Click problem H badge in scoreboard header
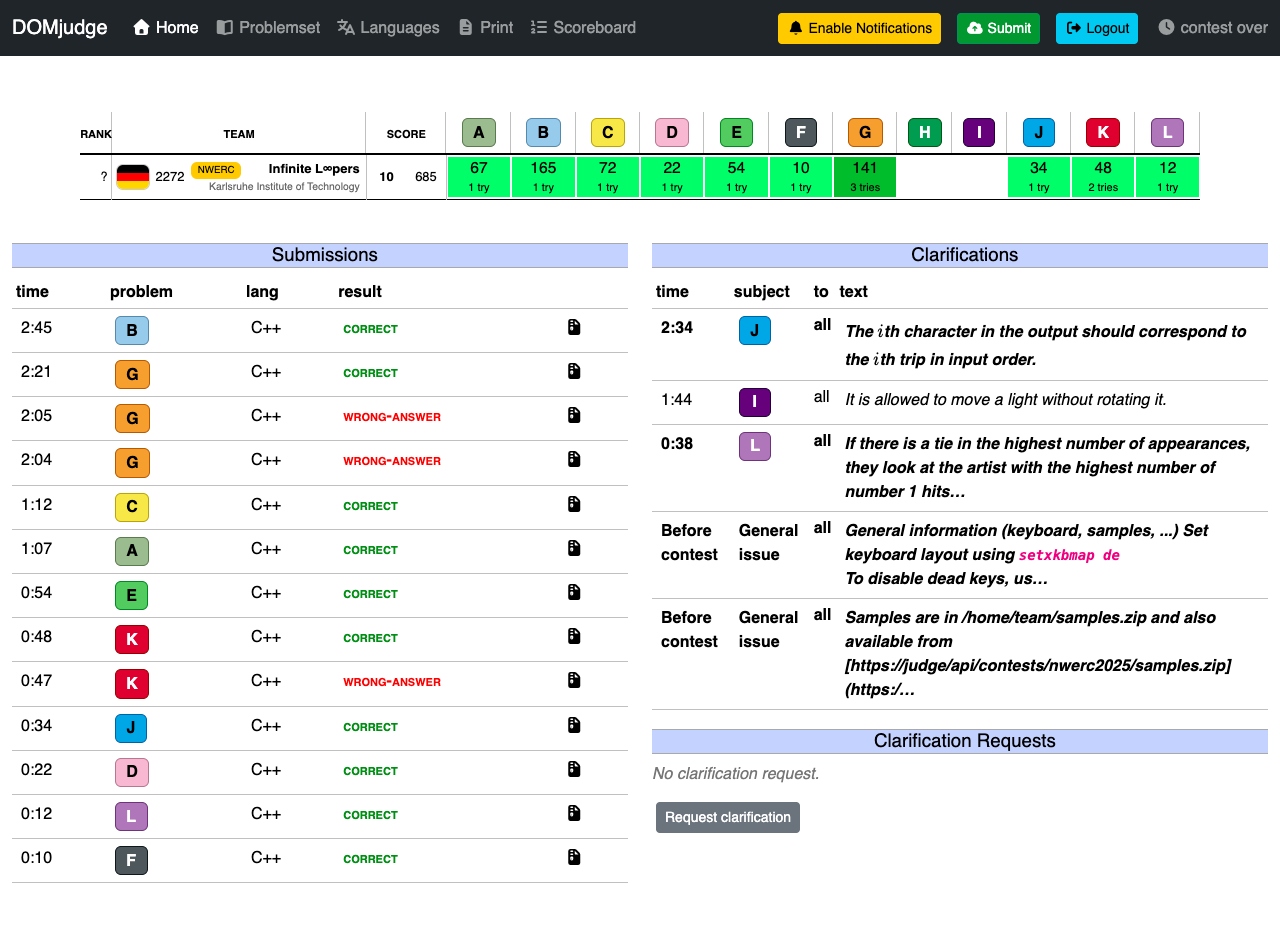 925,133
